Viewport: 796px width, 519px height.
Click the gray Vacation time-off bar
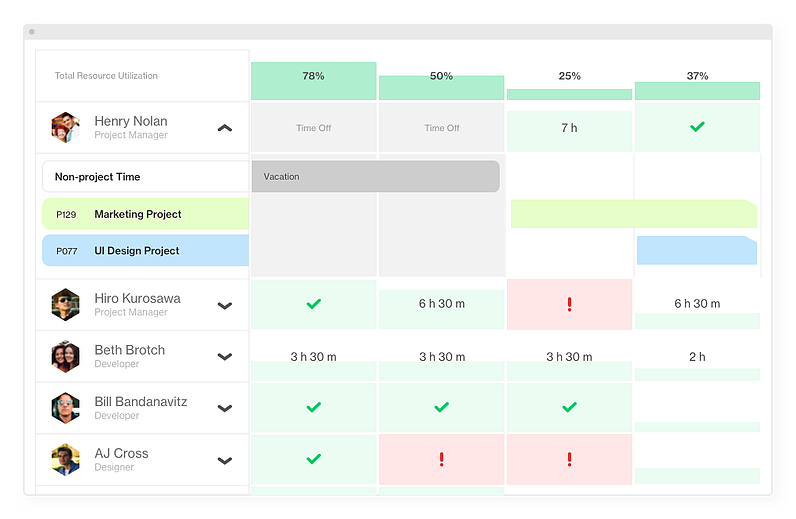[376, 176]
